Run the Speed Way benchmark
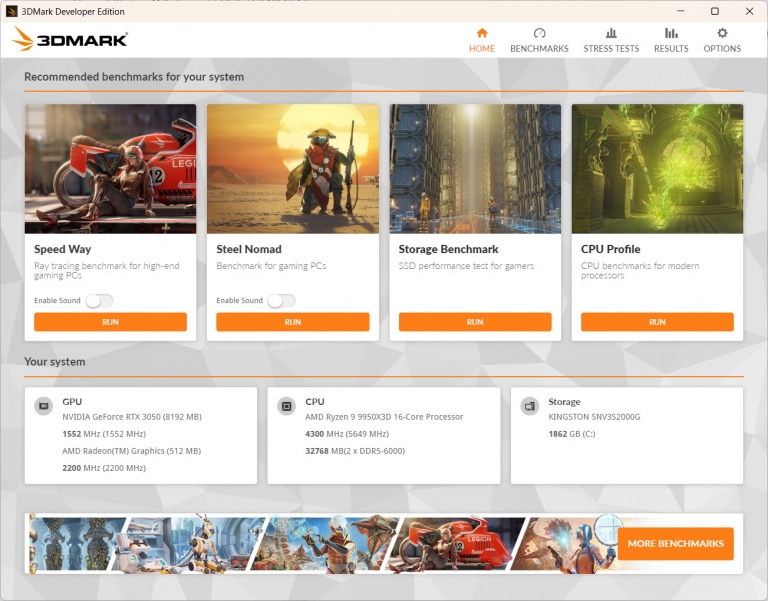This screenshot has height=601, width=768. coord(110,322)
